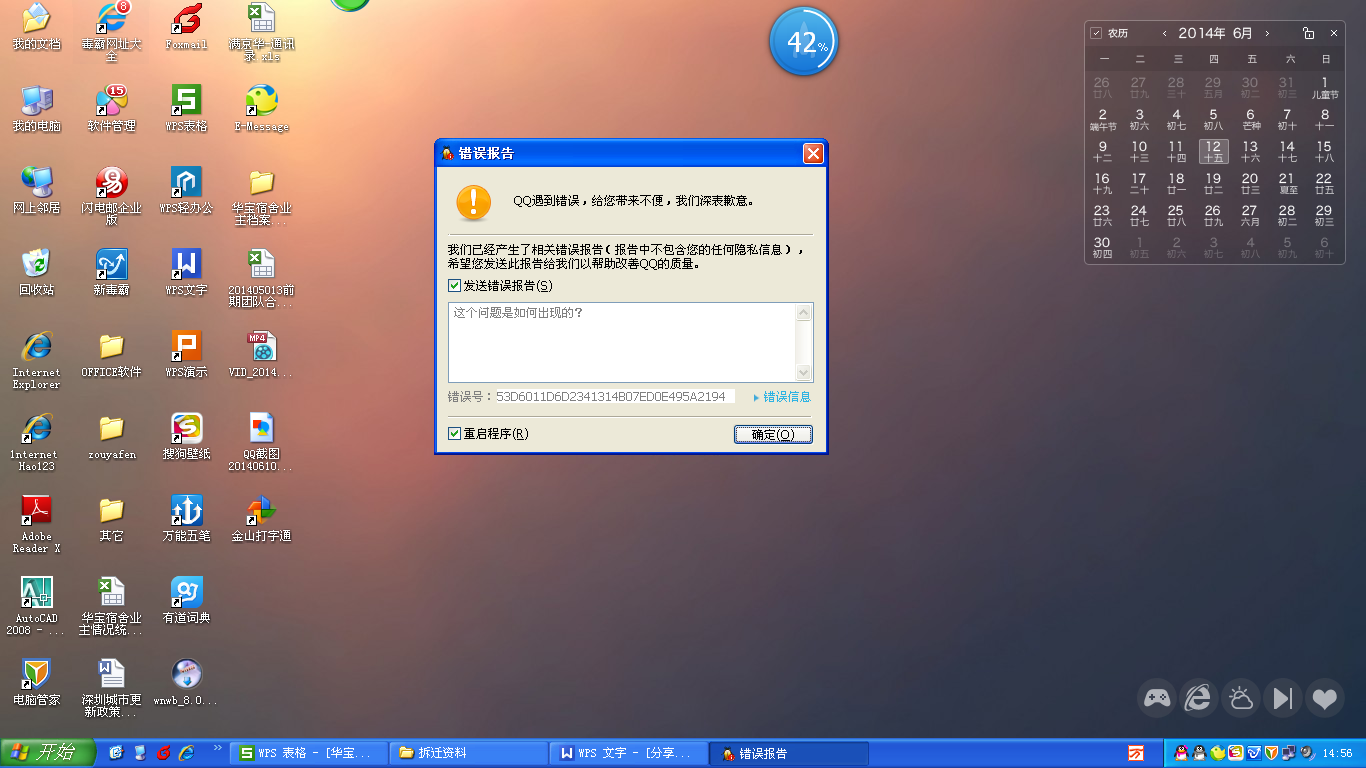Go to previous month in calendar
The height and width of the screenshot is (768, 1366).
[x=1164, y=33]
